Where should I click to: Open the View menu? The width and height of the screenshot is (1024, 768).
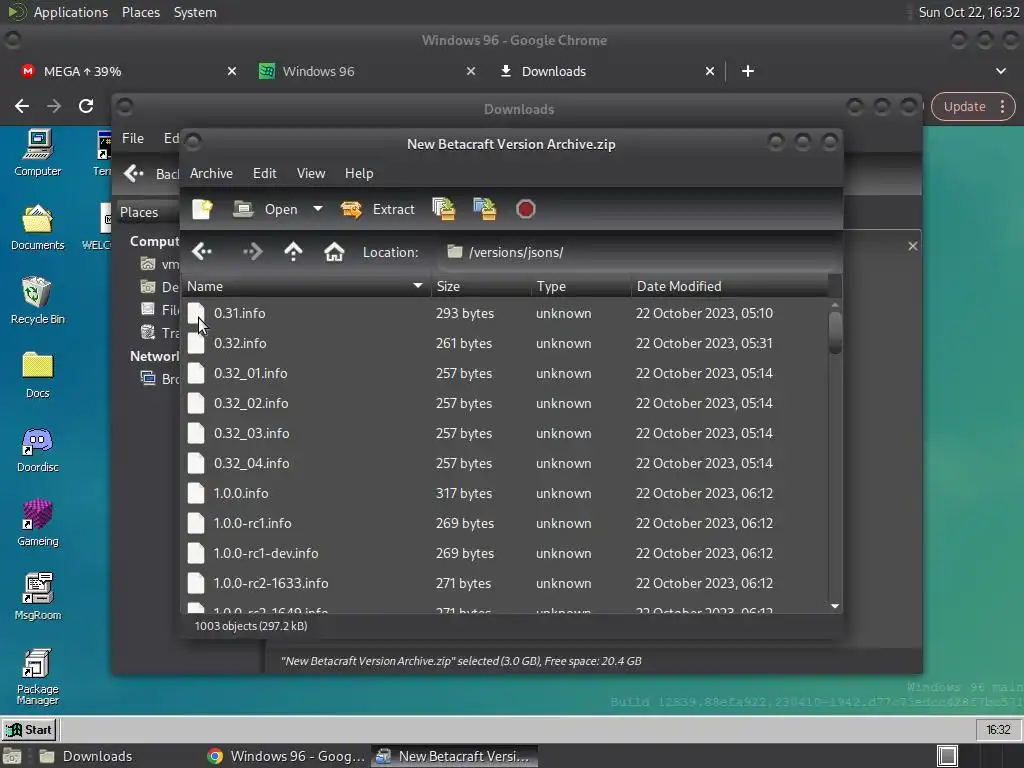[x=311, y=173]
